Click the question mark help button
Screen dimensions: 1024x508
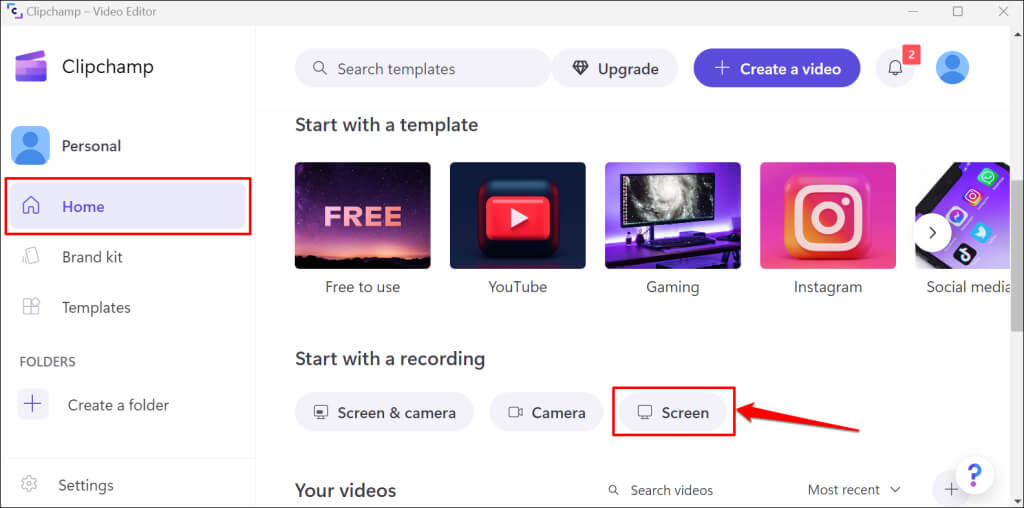974,474
